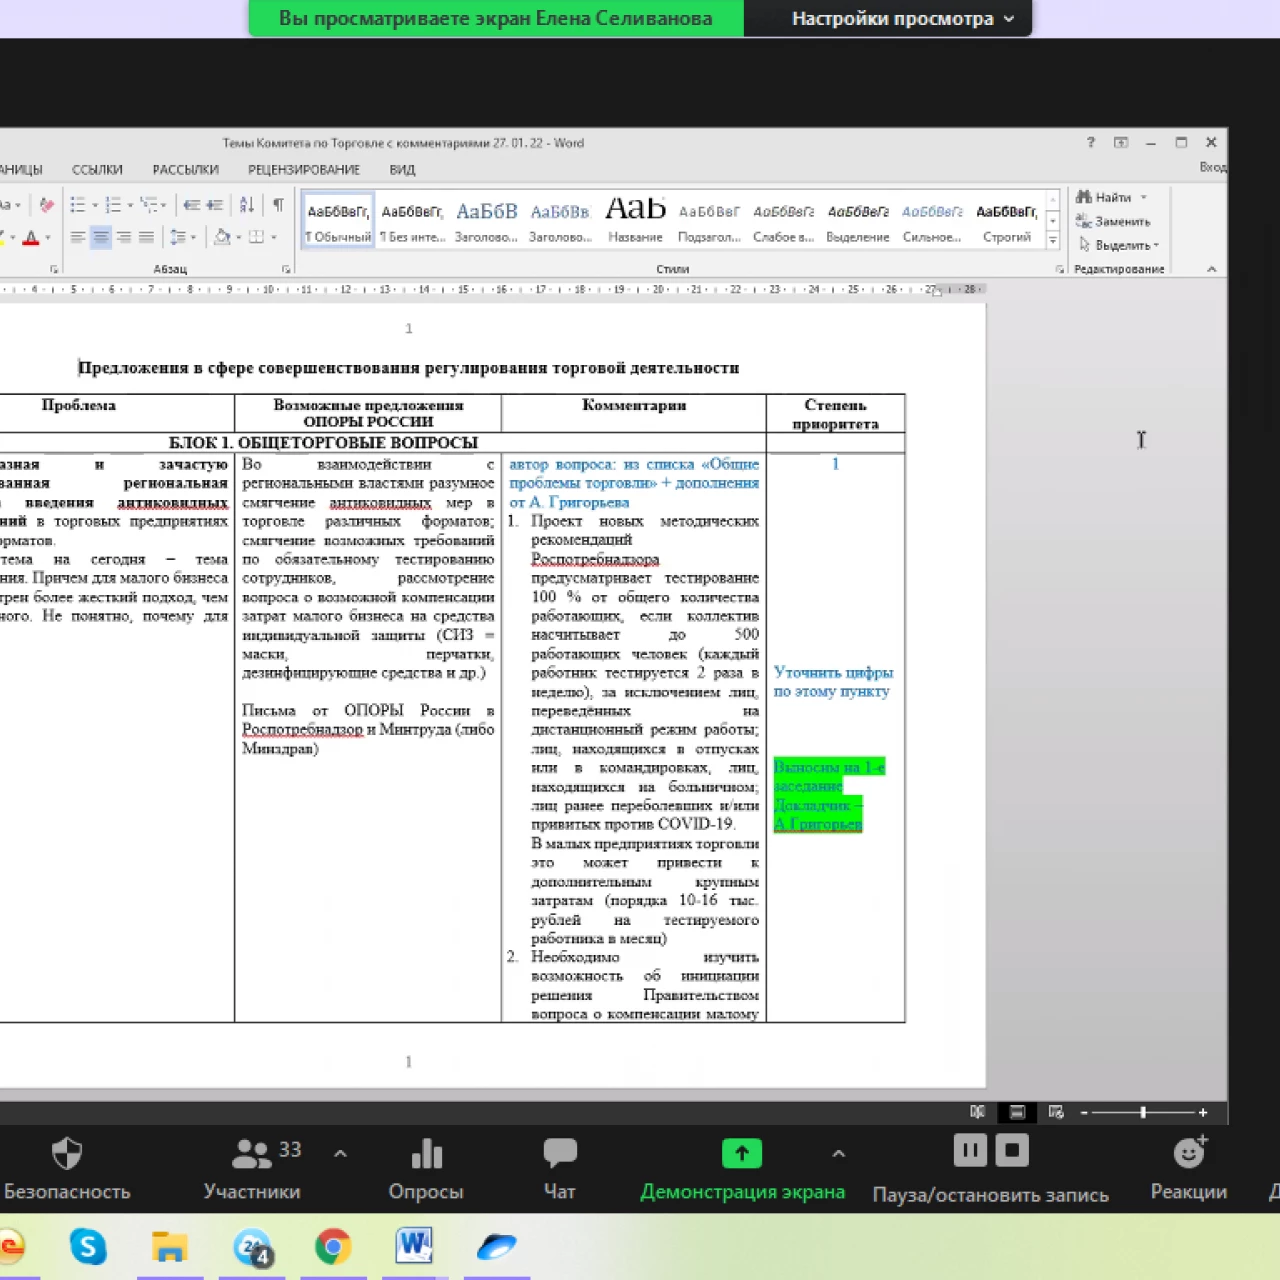The image size is (1280, 1280).
Task: Pause the Zoom recording
Action: (970, 1150)
